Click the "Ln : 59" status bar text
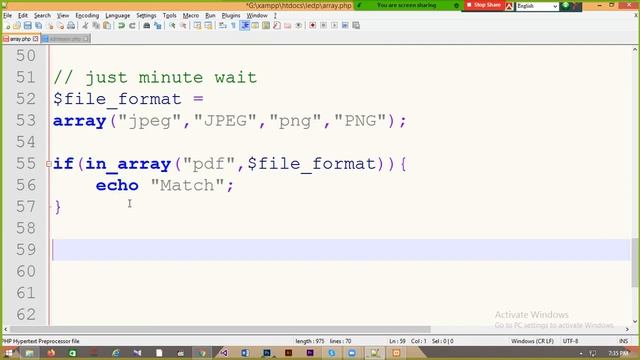The width and height of the screenshot is (640, 360). 397,341
